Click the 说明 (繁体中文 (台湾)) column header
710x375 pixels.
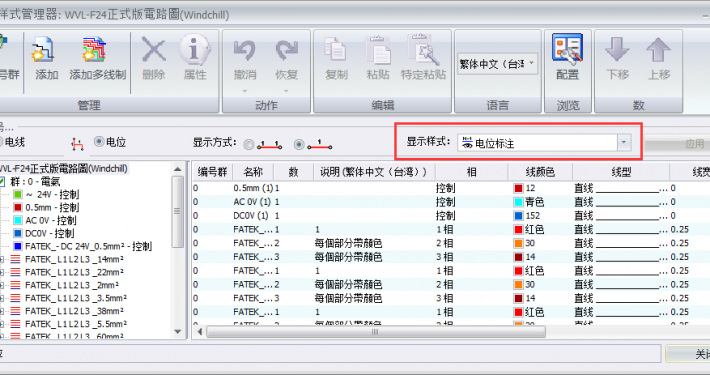point(374,172)
